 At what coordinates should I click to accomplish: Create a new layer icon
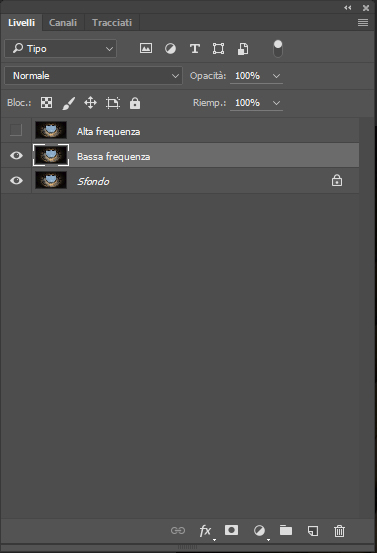pyautogui.click(x=313, y=531)
